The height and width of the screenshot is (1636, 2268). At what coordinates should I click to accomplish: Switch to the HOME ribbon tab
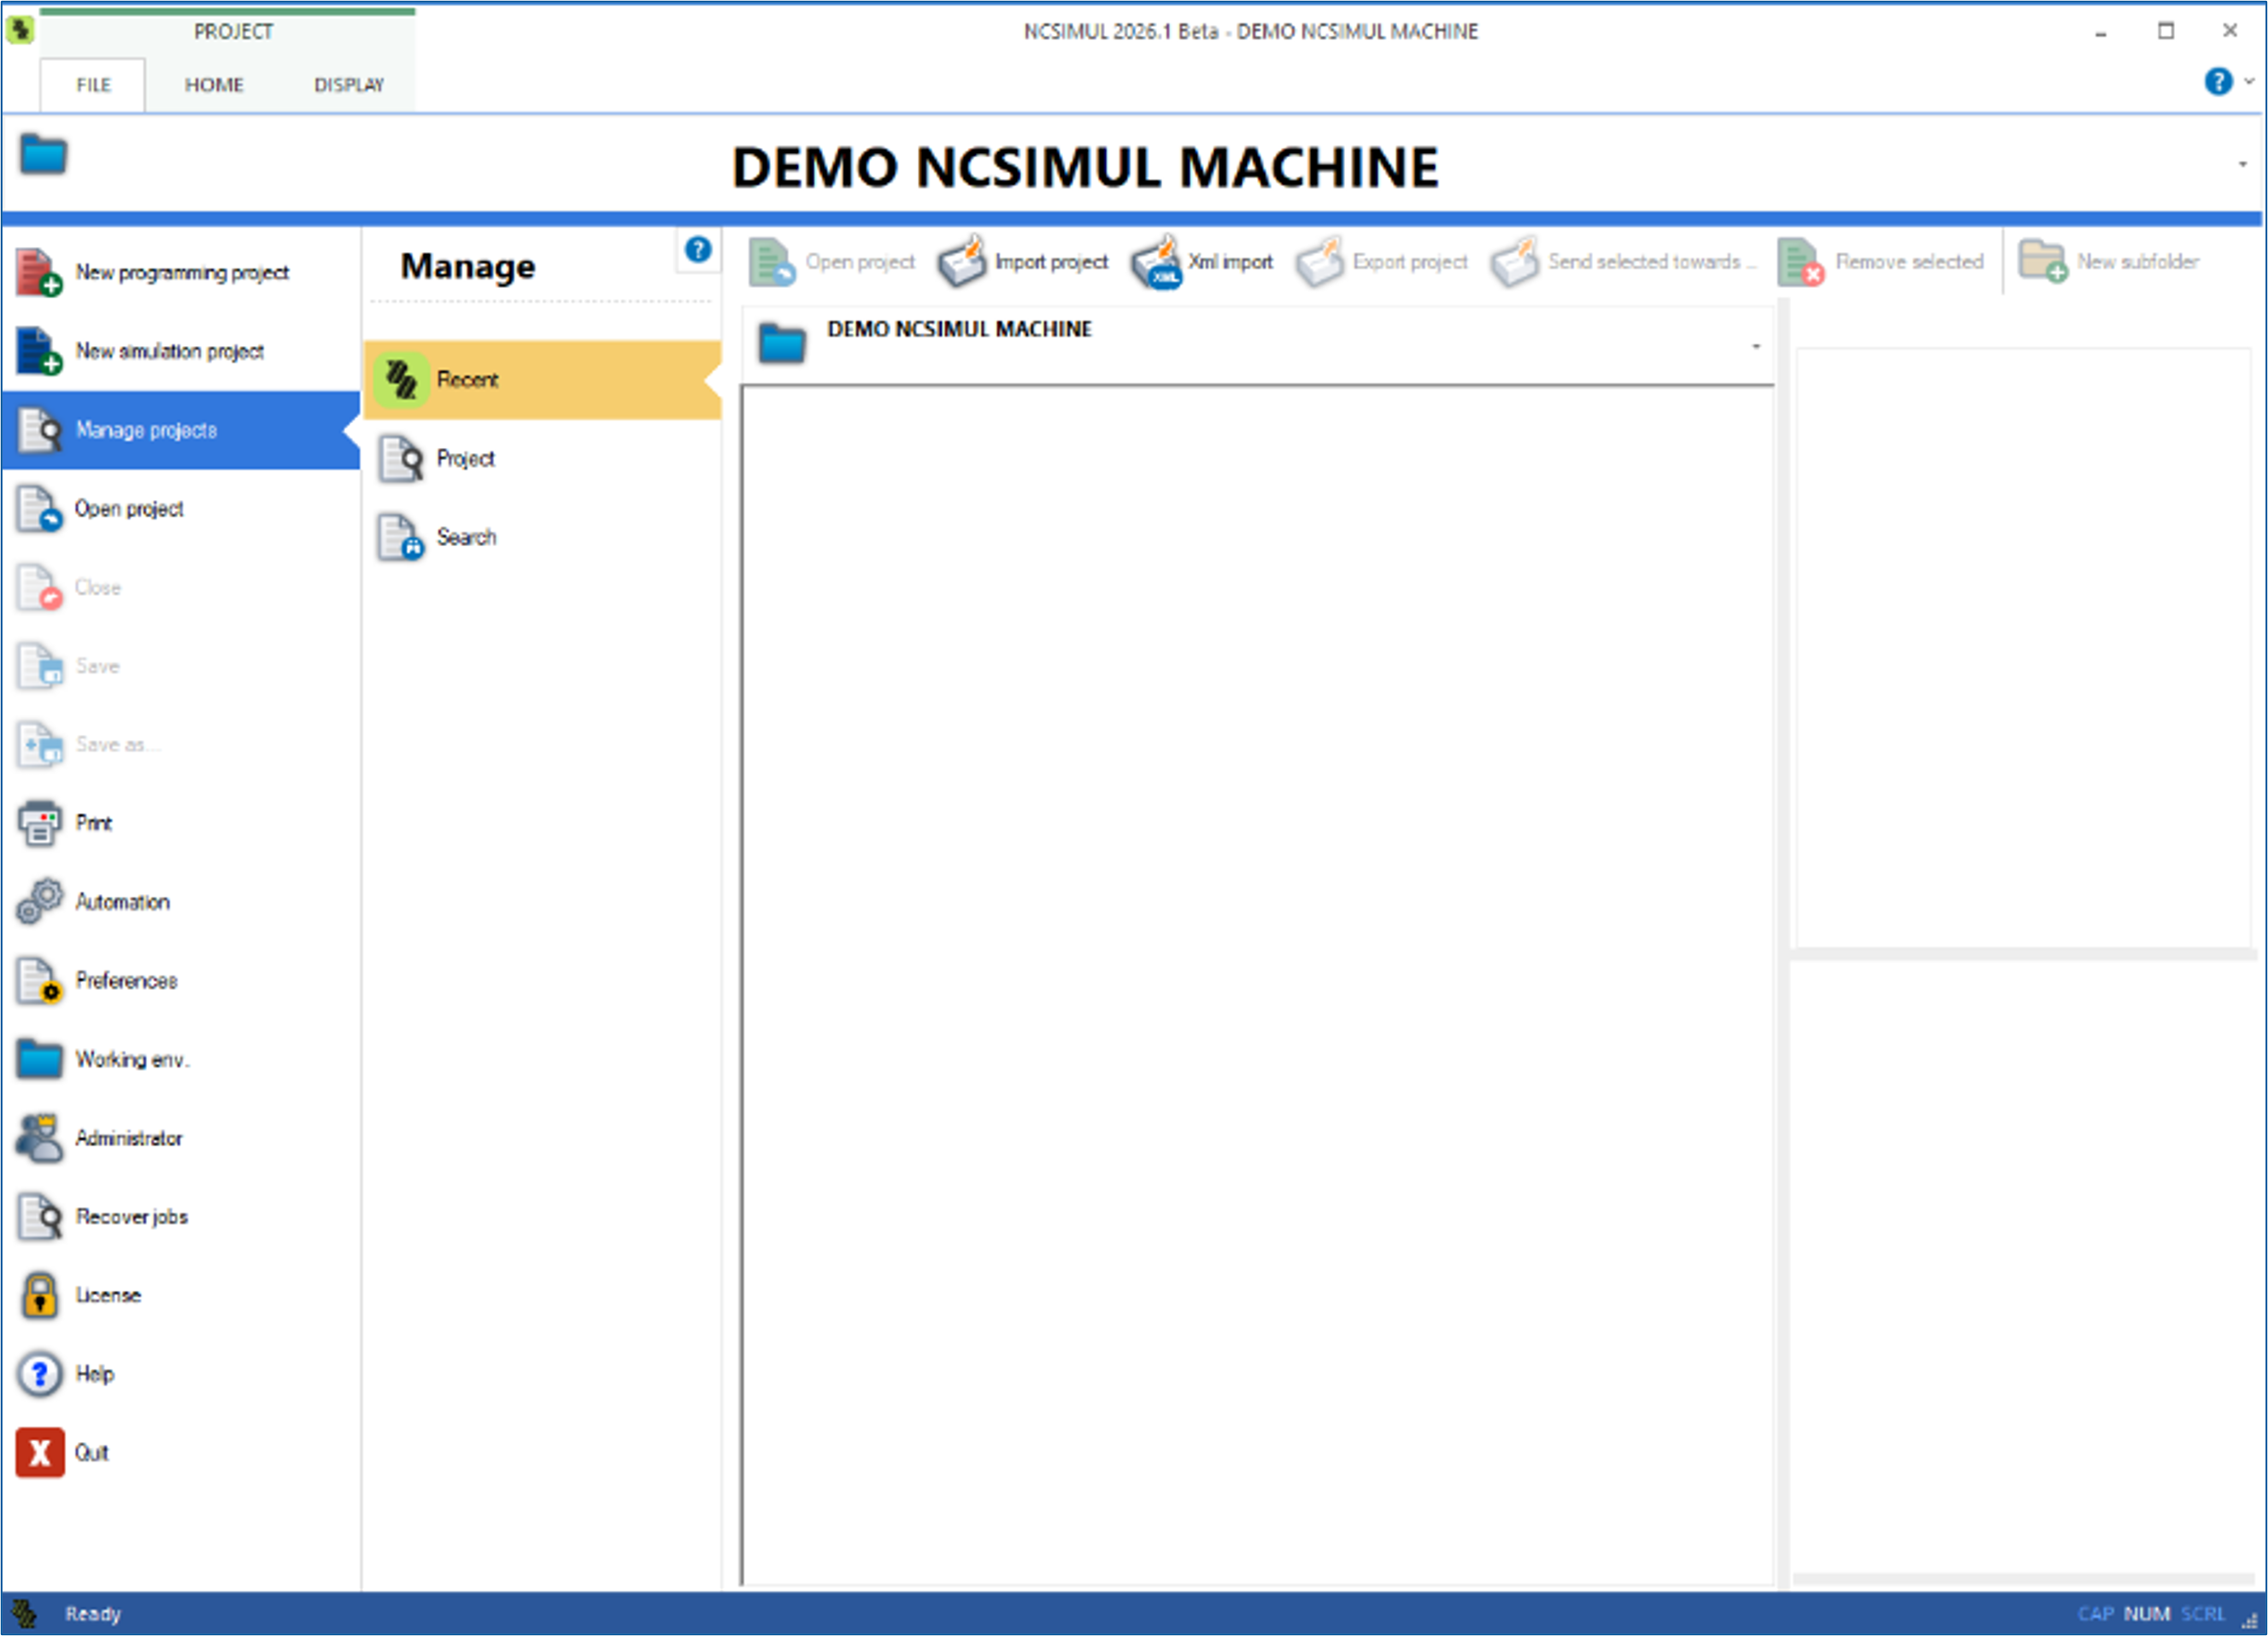214,85
